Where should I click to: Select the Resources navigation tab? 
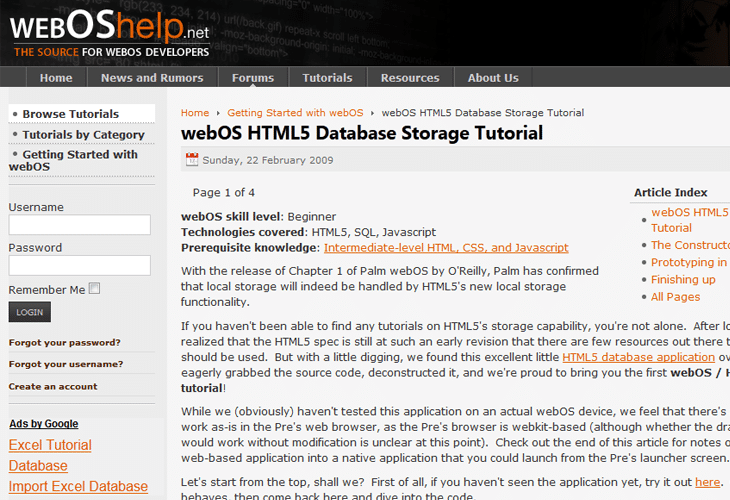pos(410,78)
